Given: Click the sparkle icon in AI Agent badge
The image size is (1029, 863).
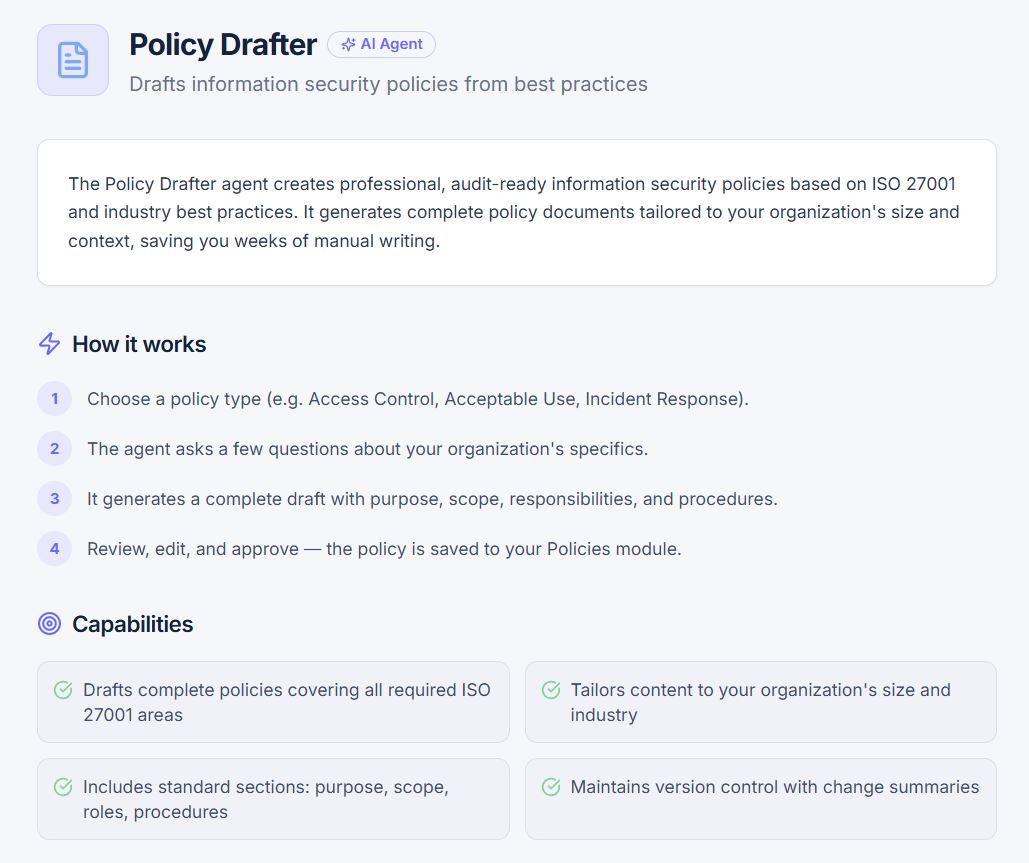Looking at the screenshot, I should coord(348,45).
